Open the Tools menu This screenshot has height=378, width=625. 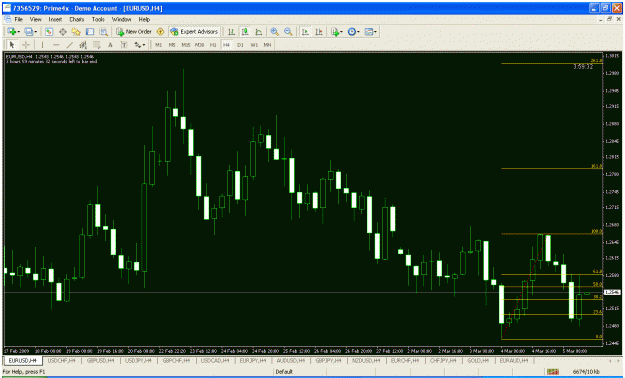[98, 19]
